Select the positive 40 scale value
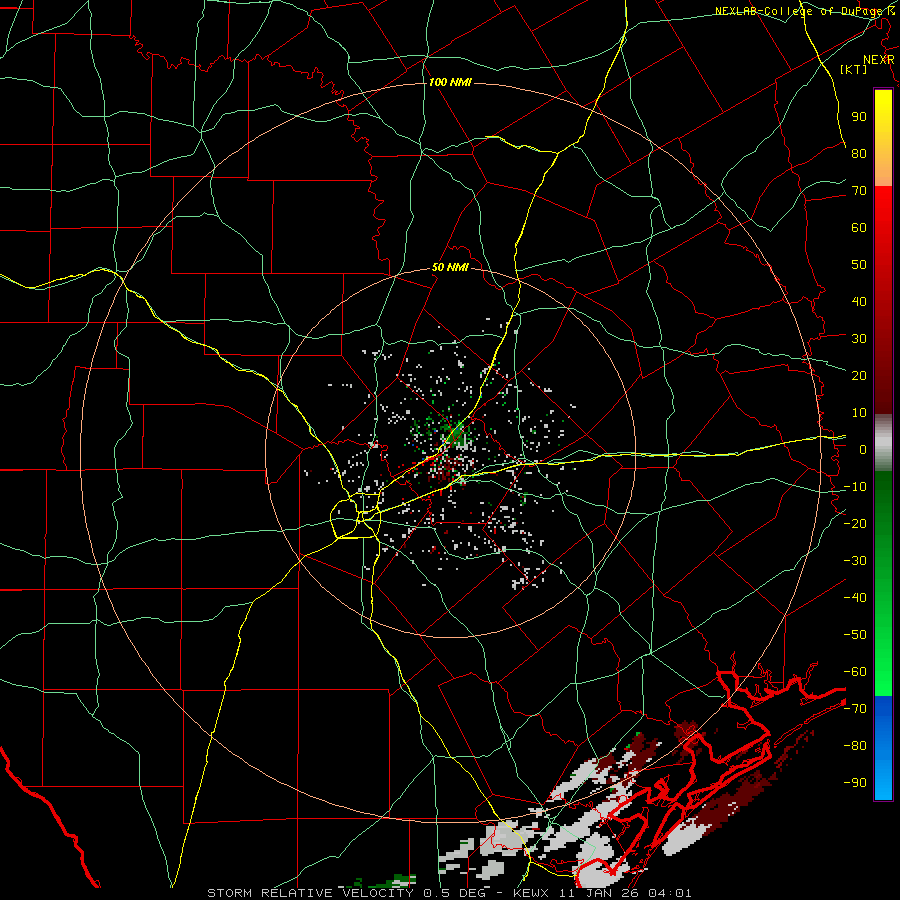 point(859,301)
